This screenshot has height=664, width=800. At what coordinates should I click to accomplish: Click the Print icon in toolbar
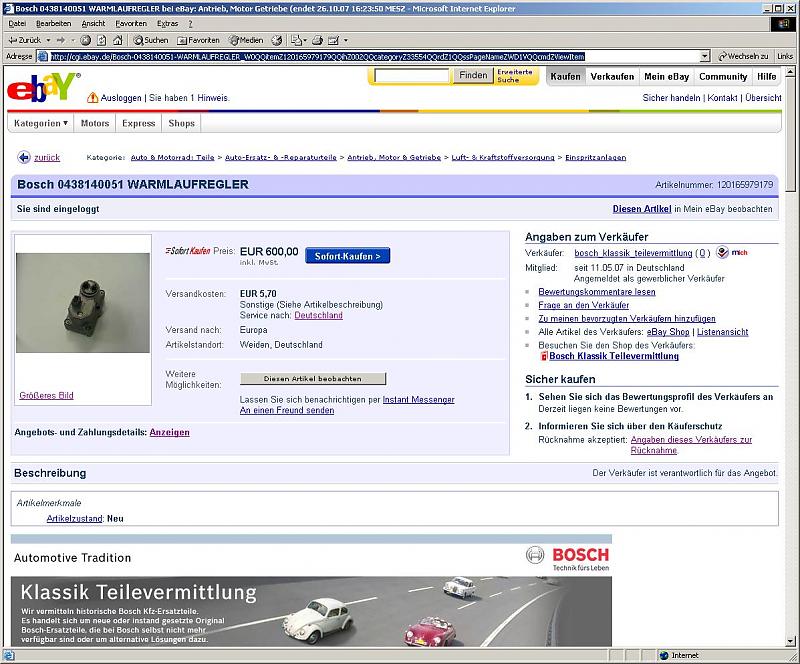[x=317, y=40]
